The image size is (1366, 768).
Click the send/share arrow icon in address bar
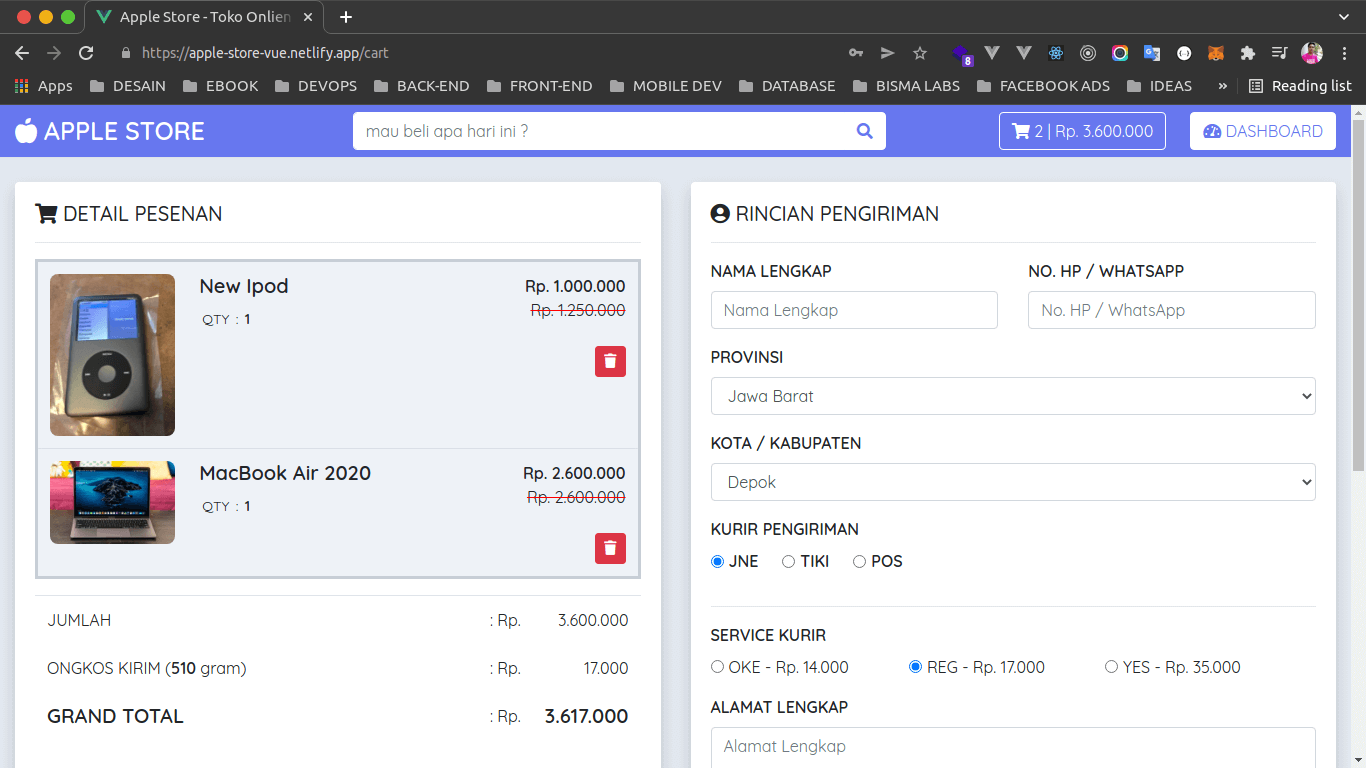(x=887, y=53)
